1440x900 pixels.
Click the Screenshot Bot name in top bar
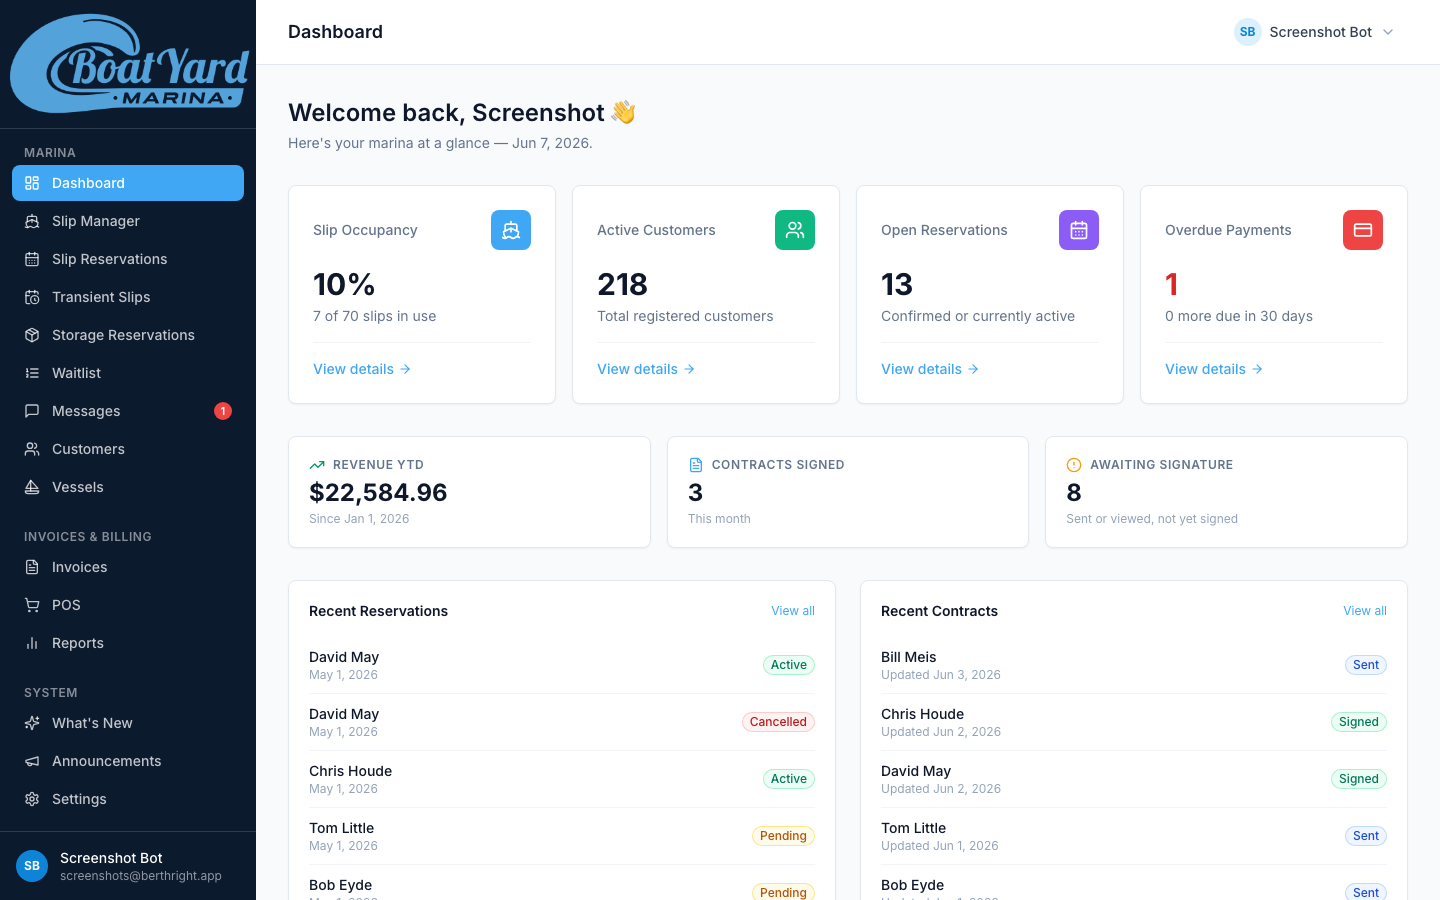[x=1321, y=32]
